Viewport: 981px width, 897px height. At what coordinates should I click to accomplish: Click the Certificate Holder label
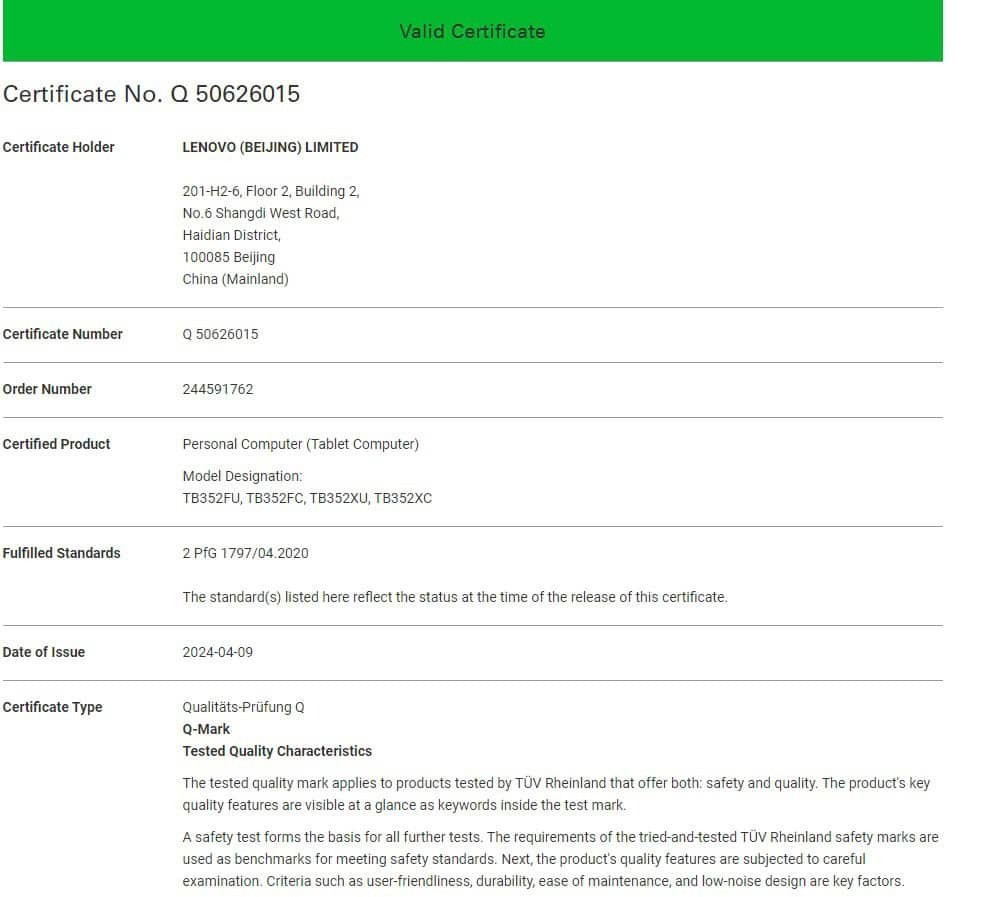pyautogui.click(x=58, y=147)
